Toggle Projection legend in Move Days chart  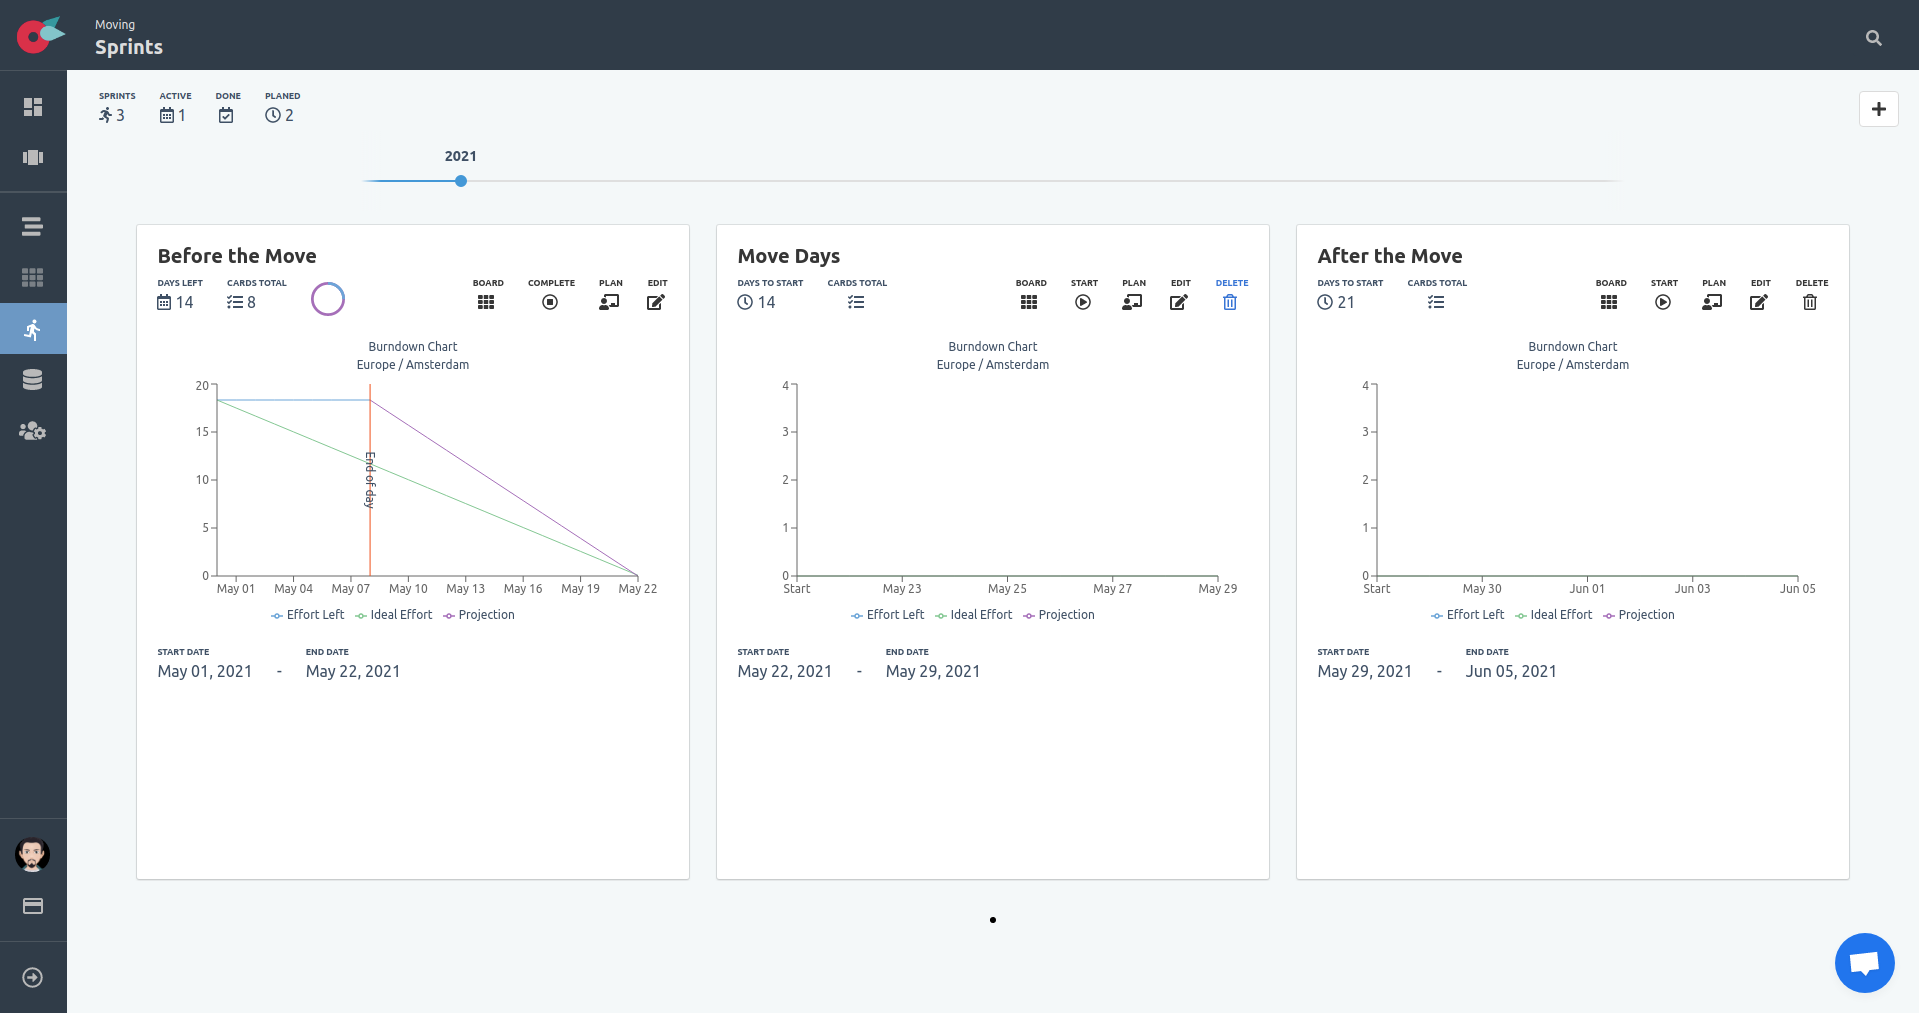click(1059, 615)
